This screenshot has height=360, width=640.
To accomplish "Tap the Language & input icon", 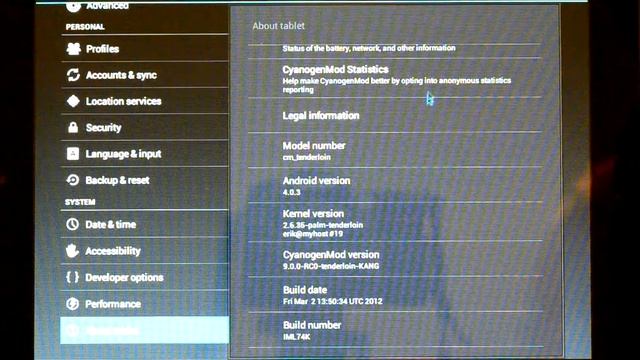I will (x=73, y=154).
